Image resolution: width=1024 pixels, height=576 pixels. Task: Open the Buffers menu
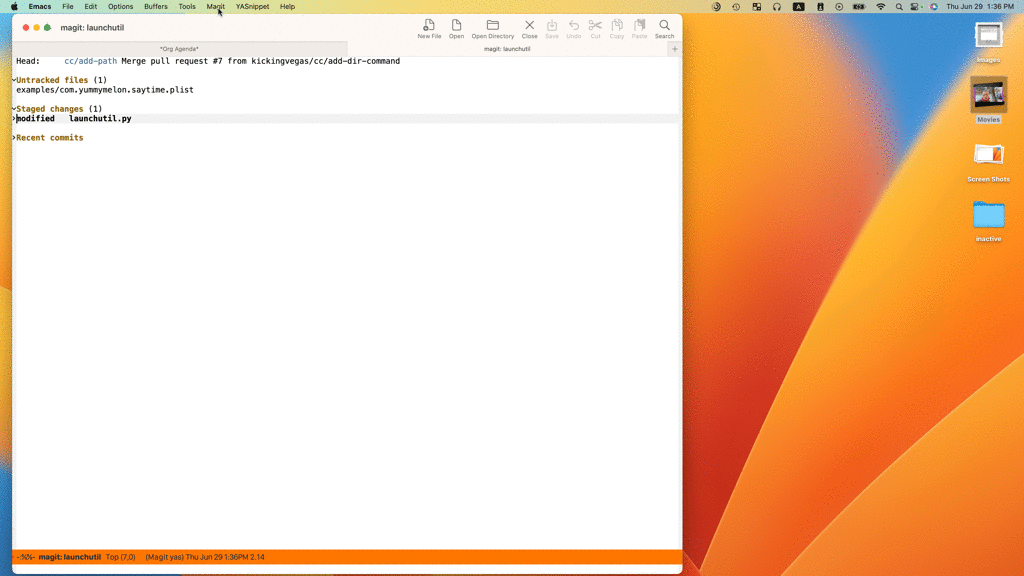pos(155,7)
